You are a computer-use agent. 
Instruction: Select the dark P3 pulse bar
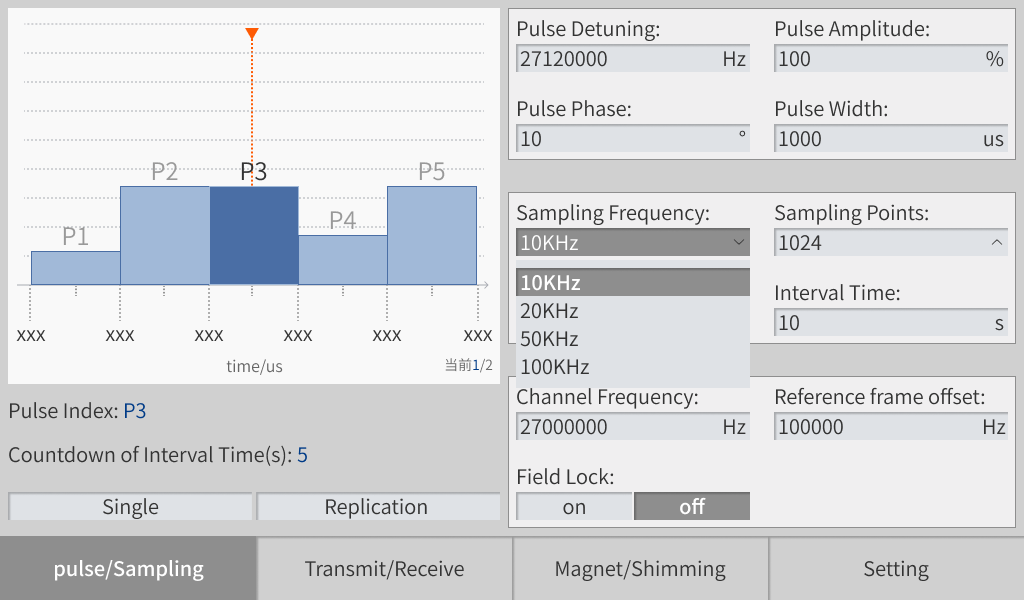point(254,235)
